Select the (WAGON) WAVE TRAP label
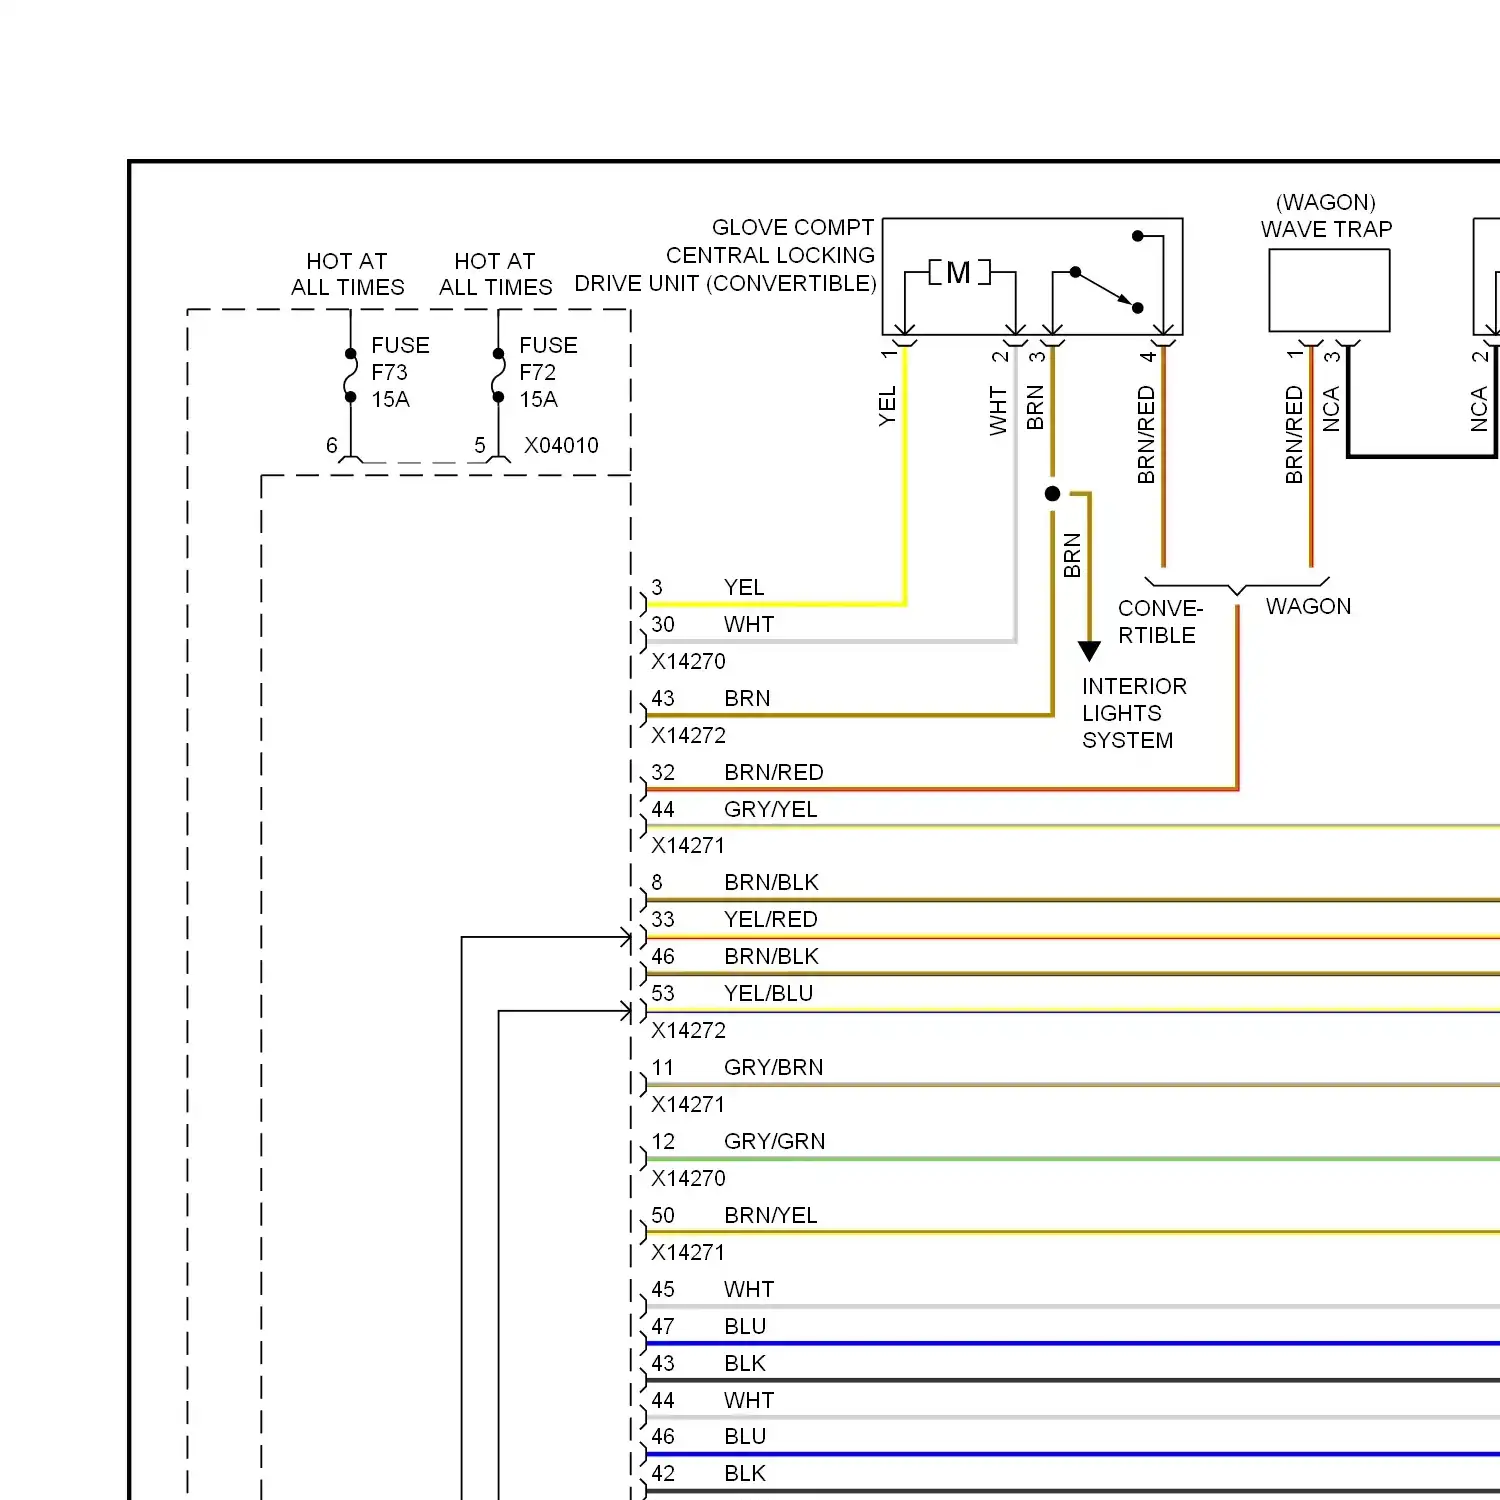The width and height of the screenshot is (1500, 1500). point(1326,216)
